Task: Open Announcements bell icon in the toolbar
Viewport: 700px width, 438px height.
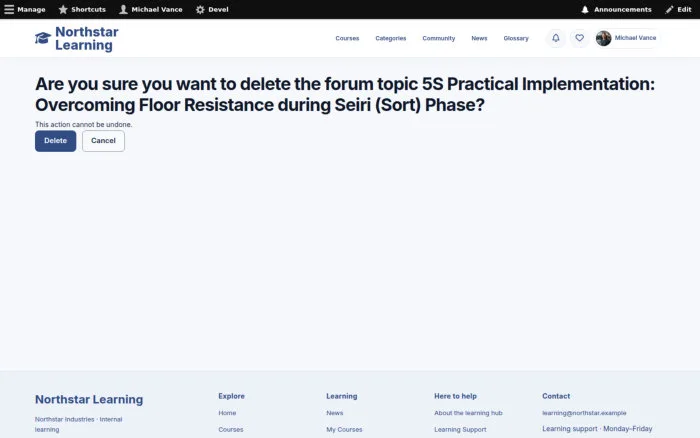Action: coord(585,9)
